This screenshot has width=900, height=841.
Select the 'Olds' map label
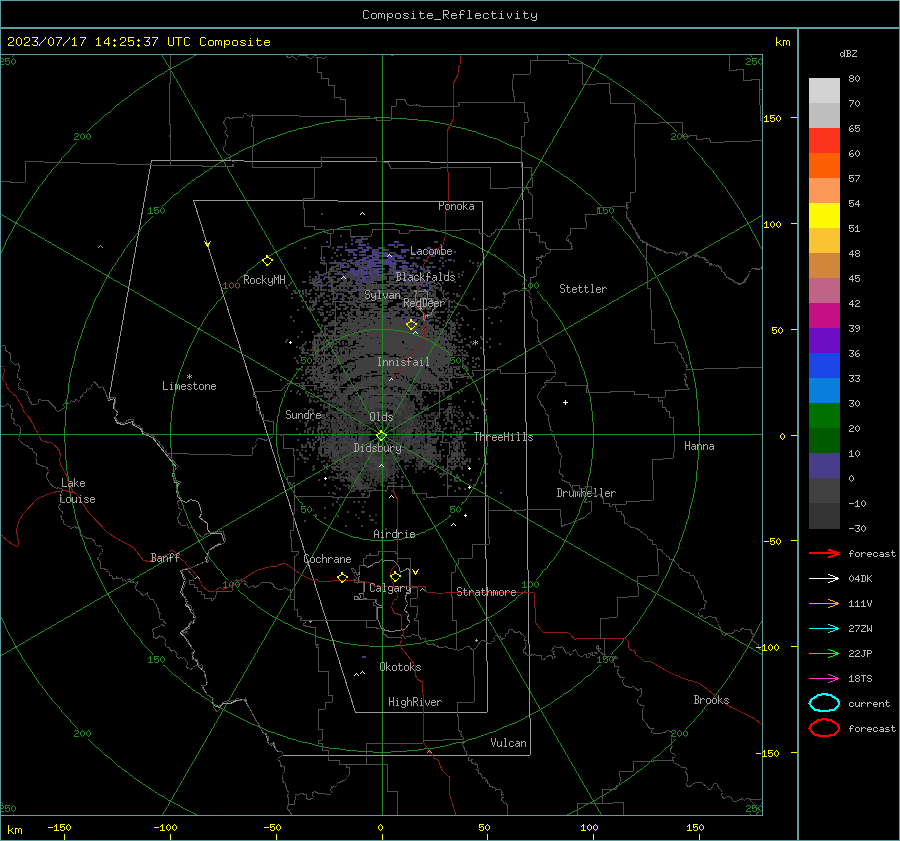(381, 417)
